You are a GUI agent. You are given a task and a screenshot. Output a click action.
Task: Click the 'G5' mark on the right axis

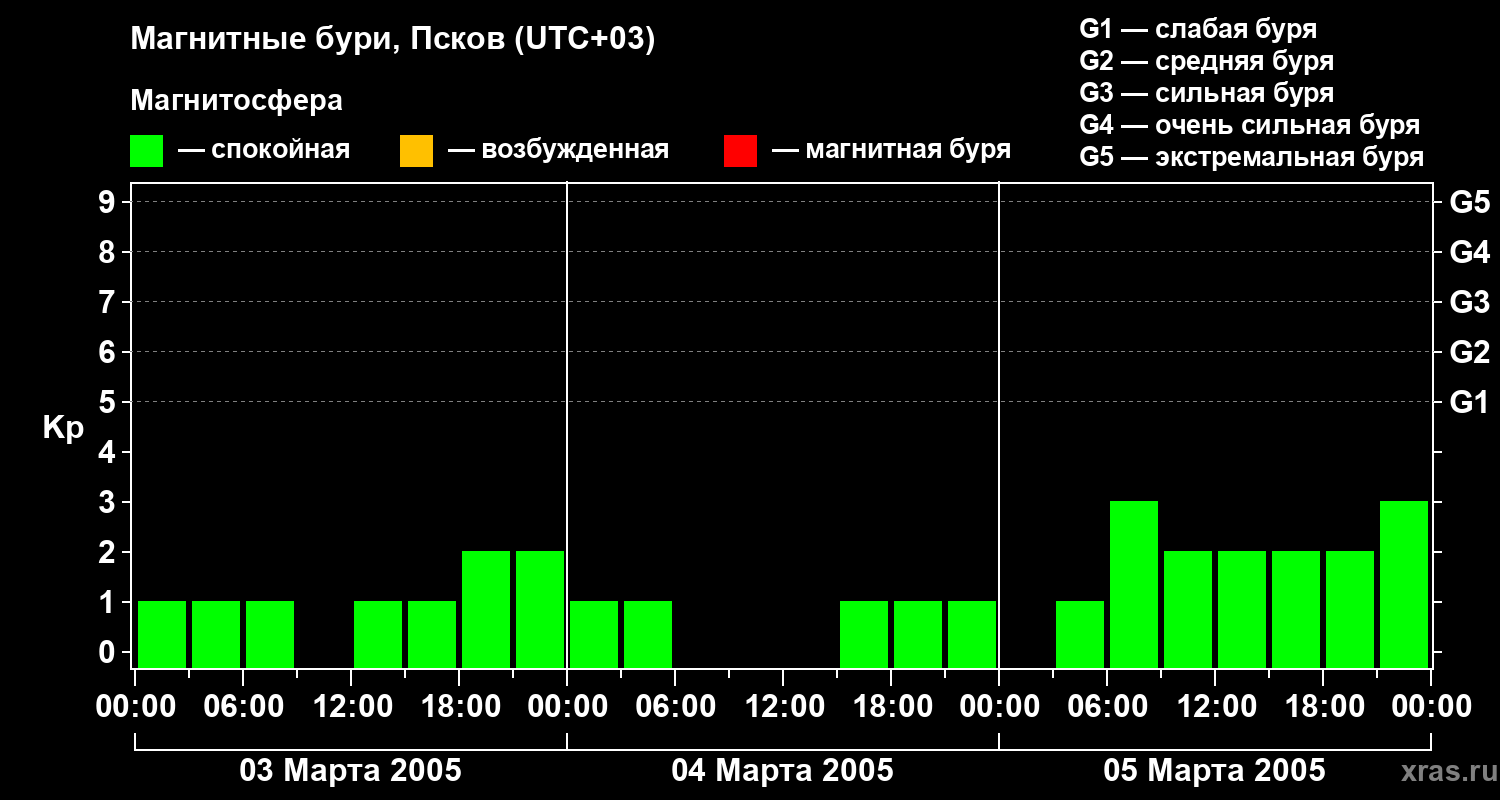1469,202
